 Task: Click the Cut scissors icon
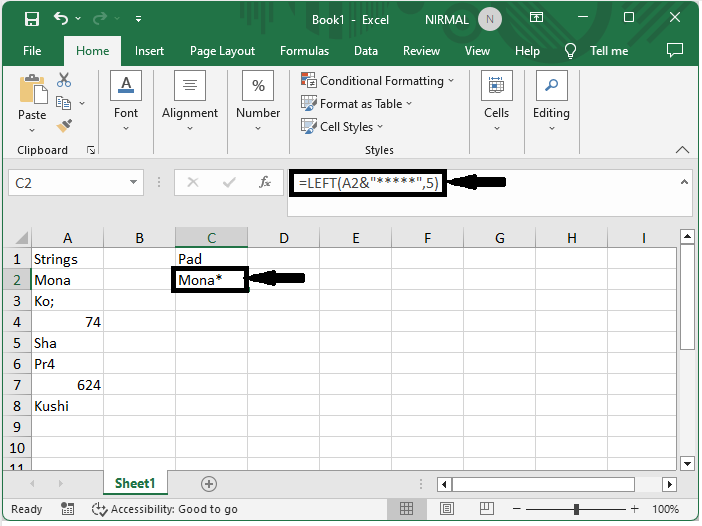click(x=64, y=80)
